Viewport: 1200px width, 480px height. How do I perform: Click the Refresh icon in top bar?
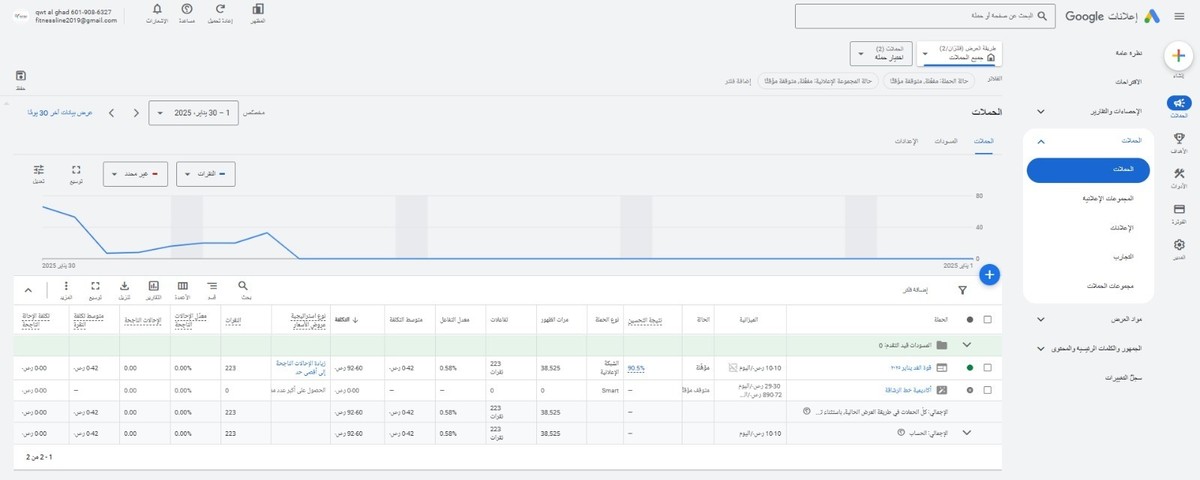pyautogui.click(x=220, y=11)
